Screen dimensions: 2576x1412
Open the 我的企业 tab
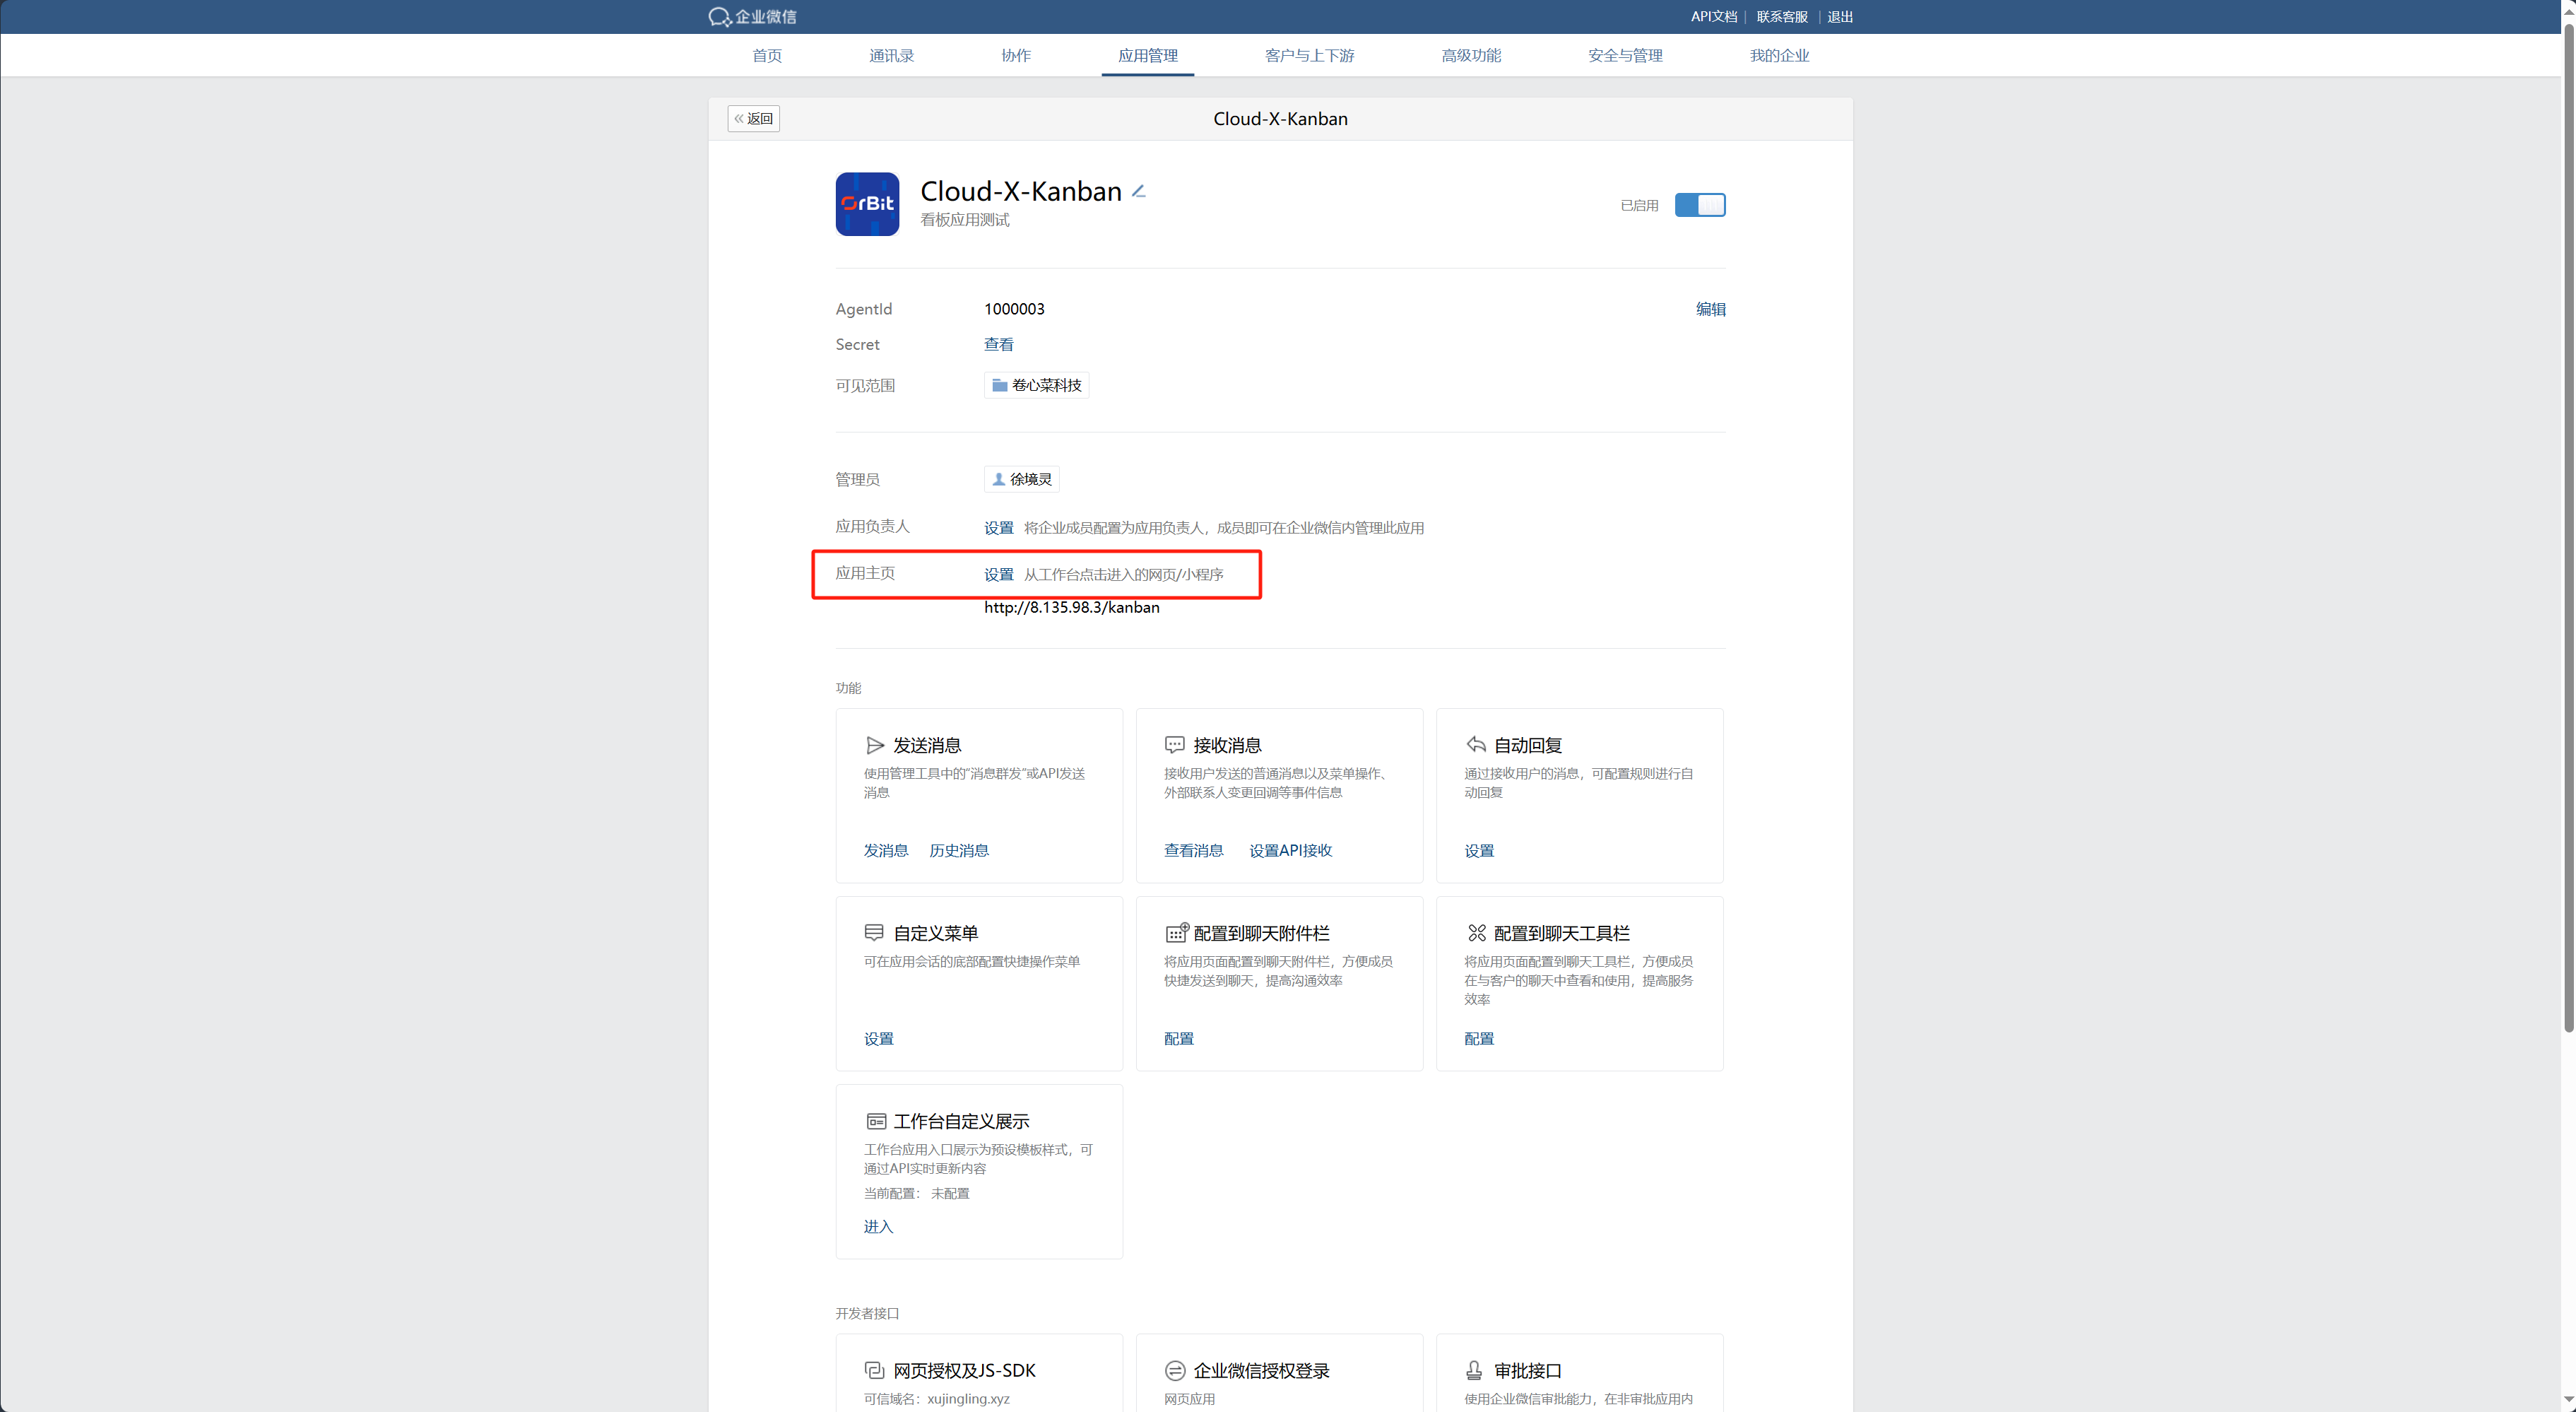tap(1779, 56)
